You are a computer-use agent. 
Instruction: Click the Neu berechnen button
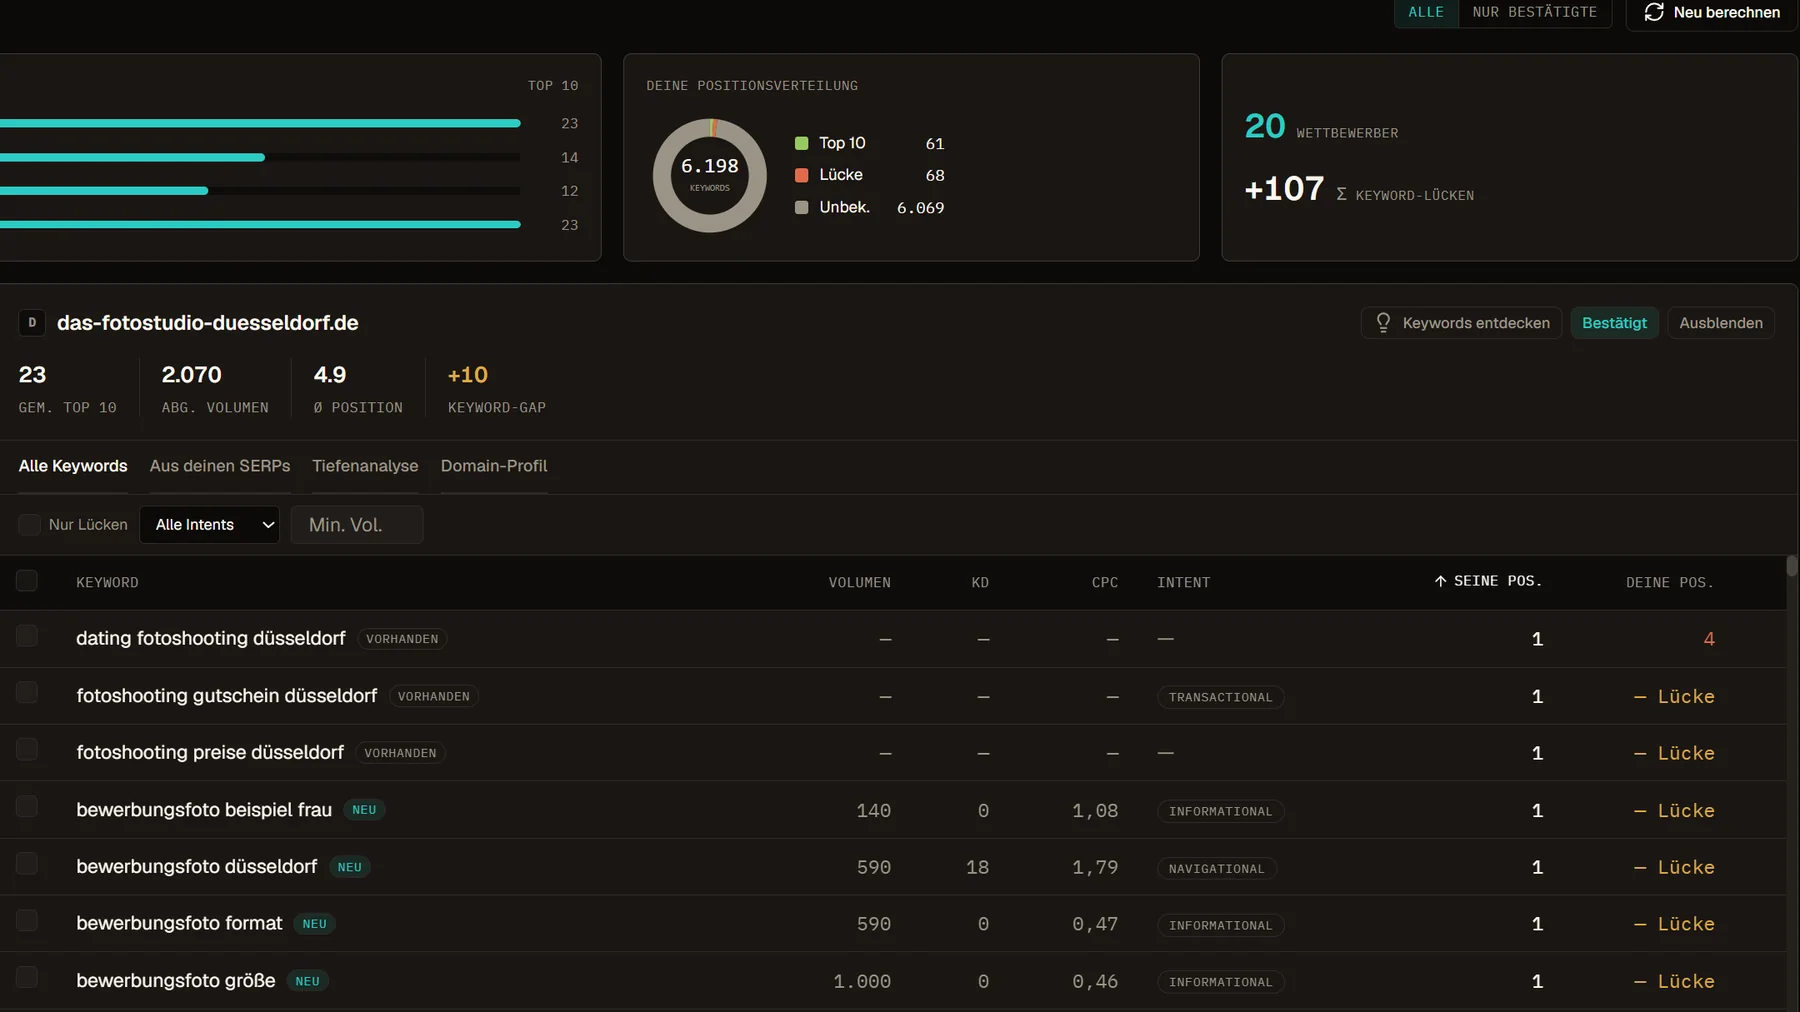point(1712,12)
